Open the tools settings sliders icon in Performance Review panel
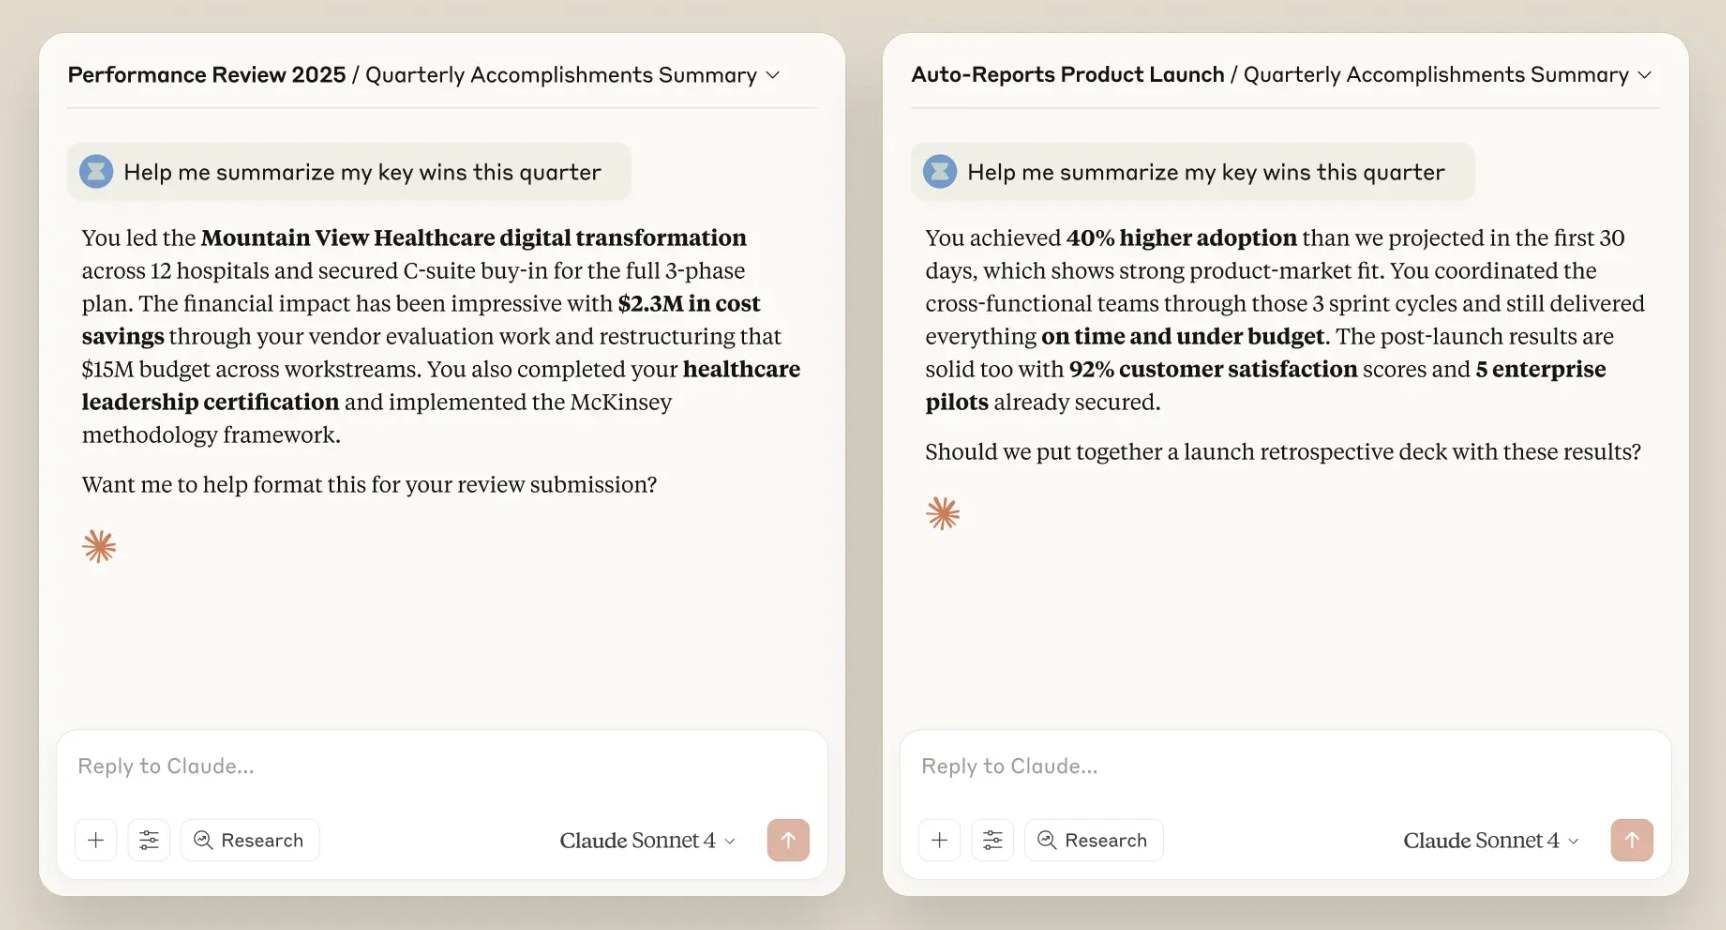The image size is (1726, 930). (149, 840)
